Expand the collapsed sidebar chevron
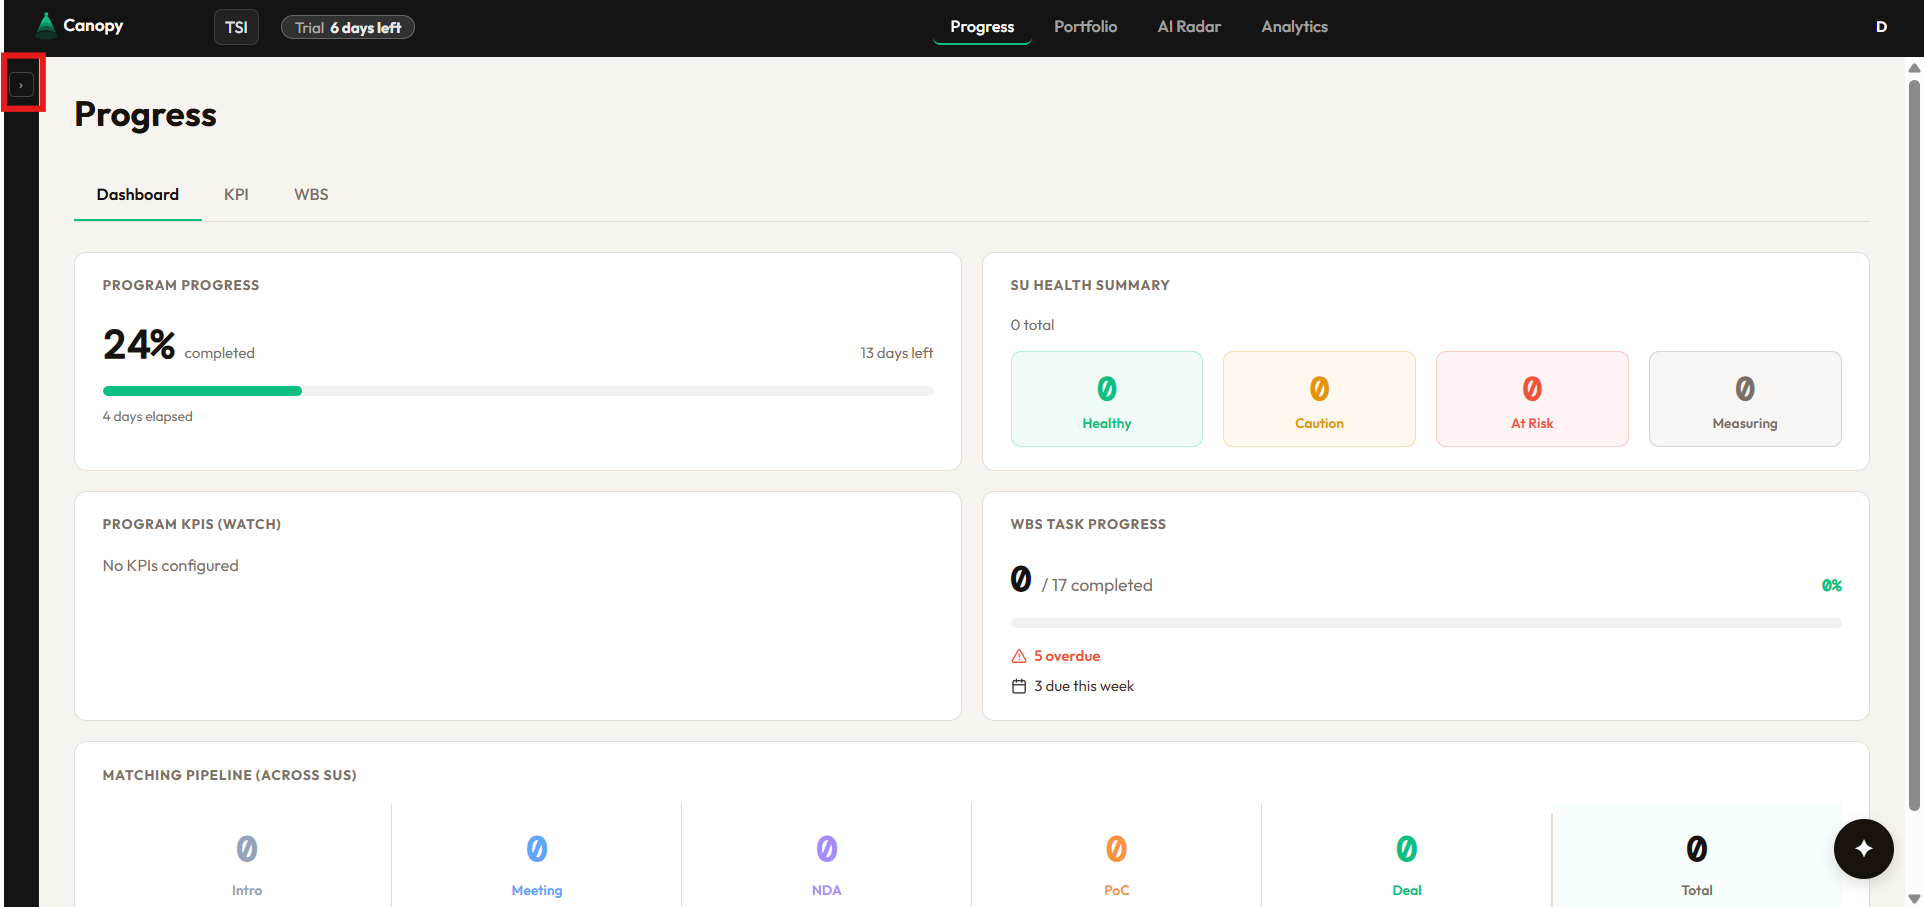 21,85
